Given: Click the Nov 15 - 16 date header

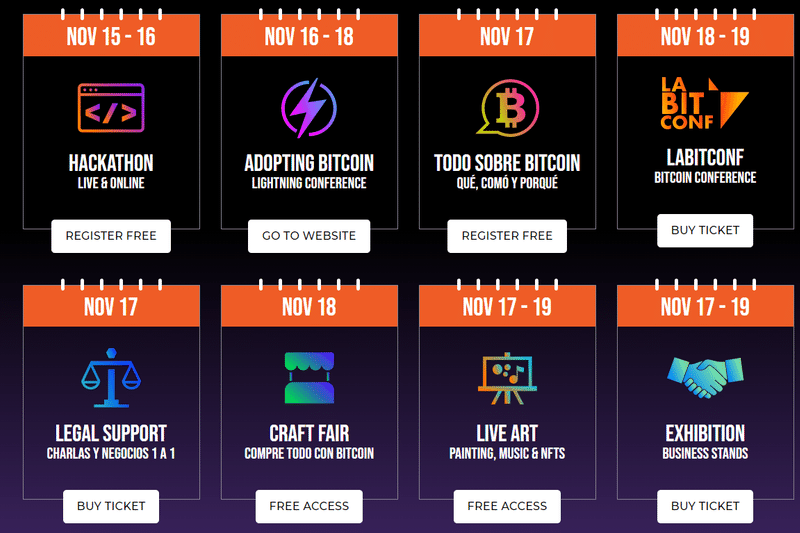Looking at the screenshot, I should (x=111, y=36).
